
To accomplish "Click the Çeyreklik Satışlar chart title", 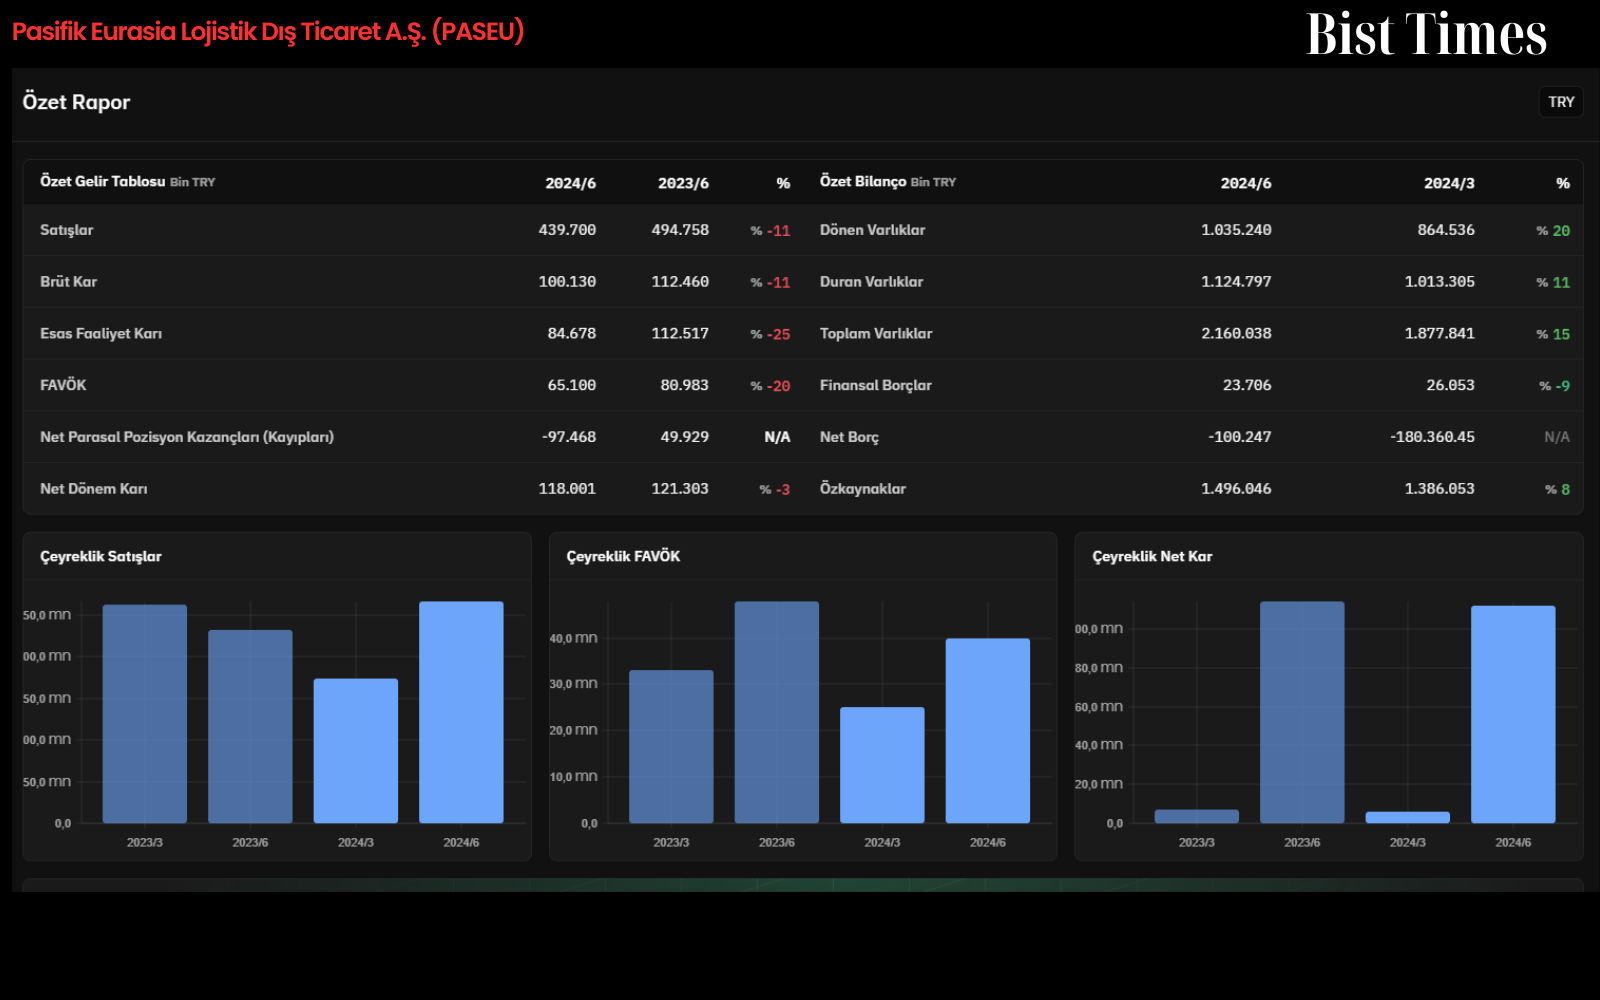I will (100, 557).
